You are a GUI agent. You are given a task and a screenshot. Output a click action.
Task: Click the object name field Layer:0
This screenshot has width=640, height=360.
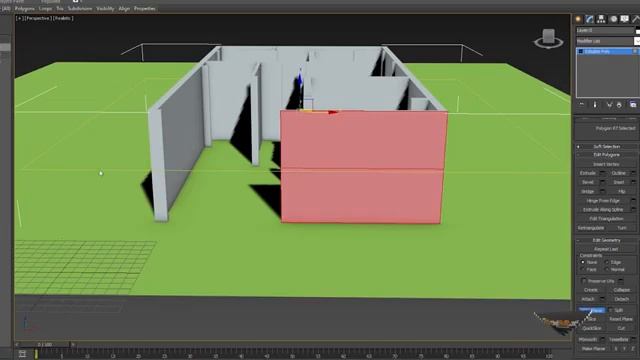605,30
